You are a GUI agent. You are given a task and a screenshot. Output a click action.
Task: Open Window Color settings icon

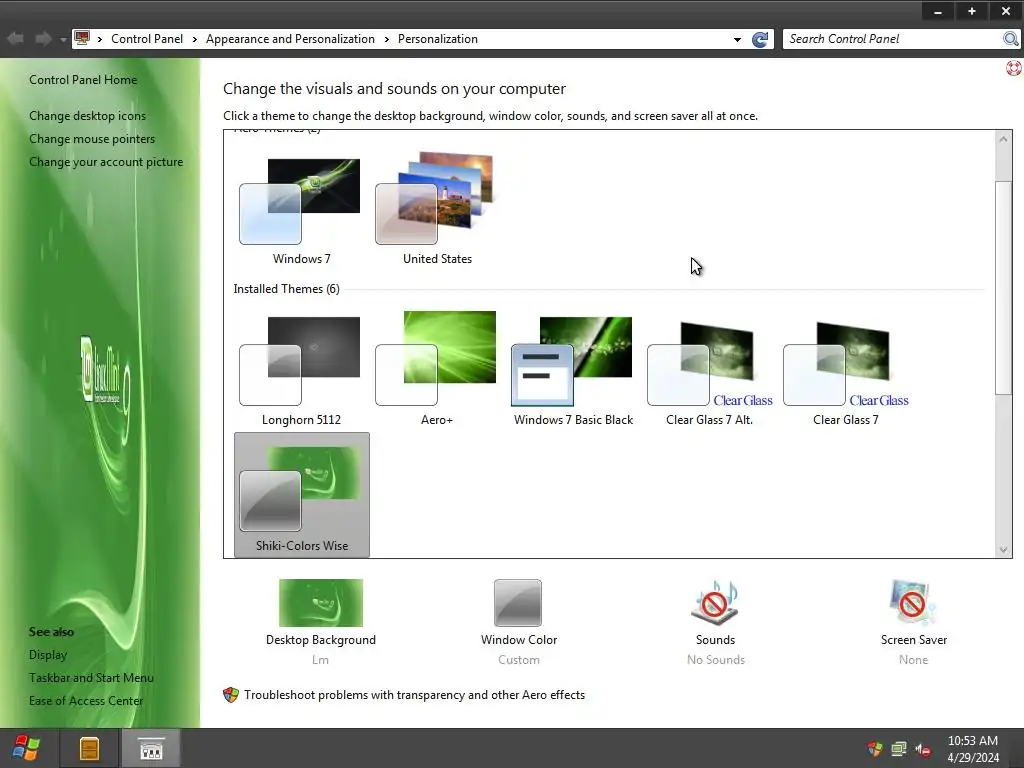click(518, 603)
